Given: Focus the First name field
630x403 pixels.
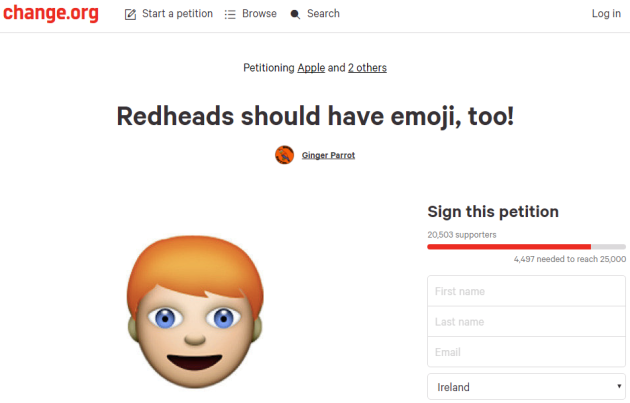Looking at the screenshot, I should coord(526,291).
